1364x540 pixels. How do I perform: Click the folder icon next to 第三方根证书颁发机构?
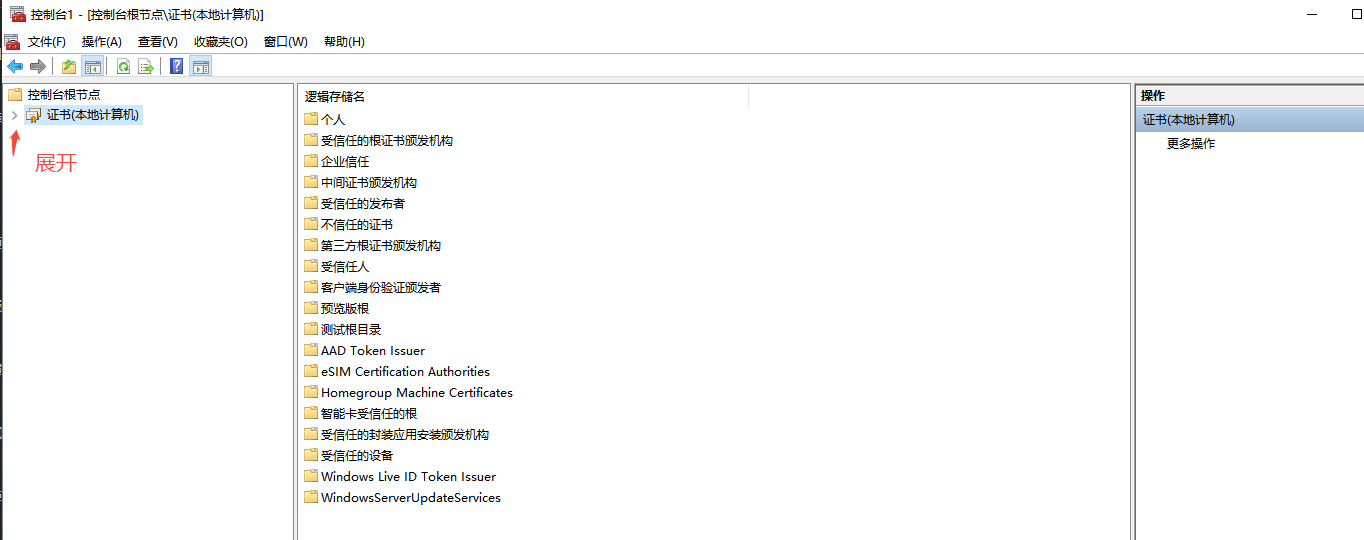tap(311, 245)
